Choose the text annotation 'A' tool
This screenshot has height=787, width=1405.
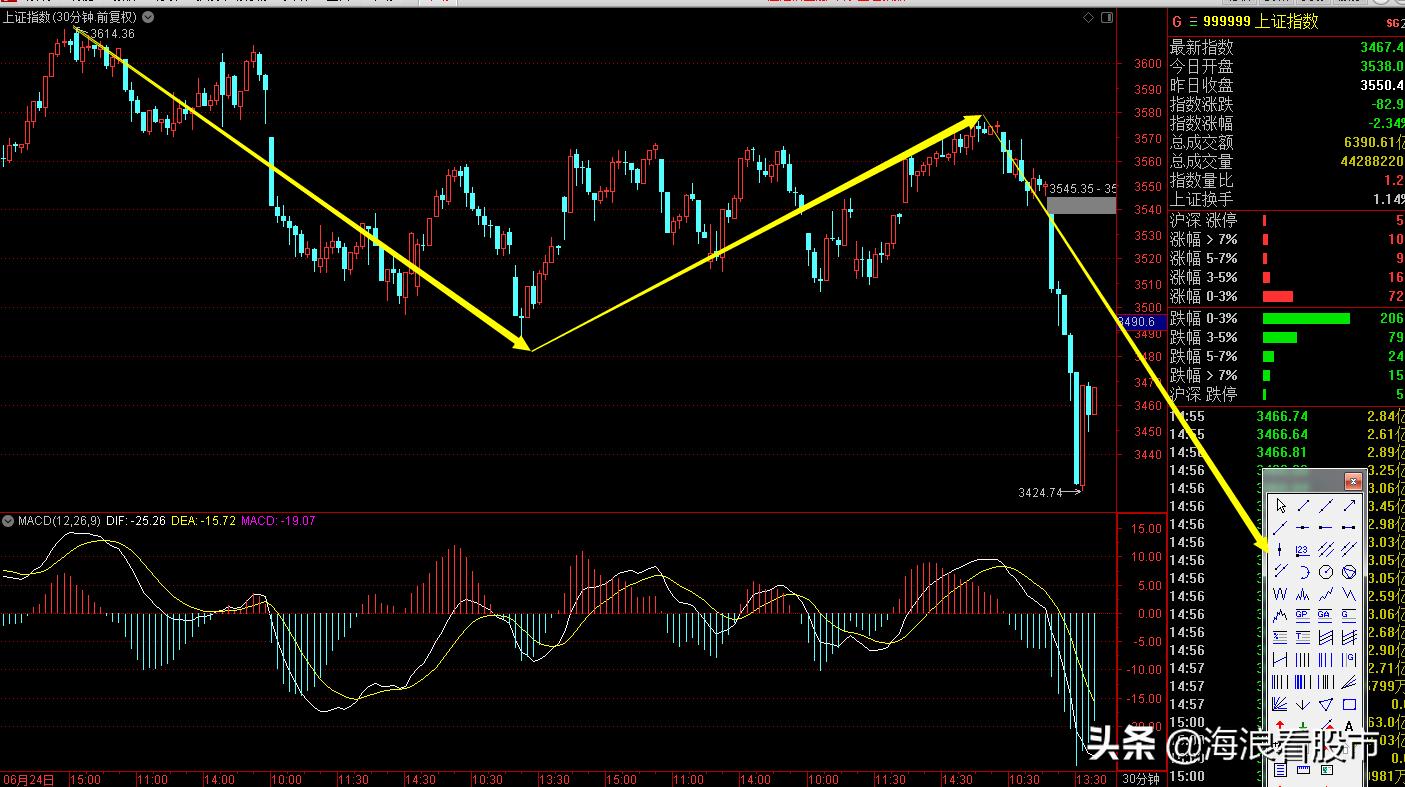tap(1350, 726)
